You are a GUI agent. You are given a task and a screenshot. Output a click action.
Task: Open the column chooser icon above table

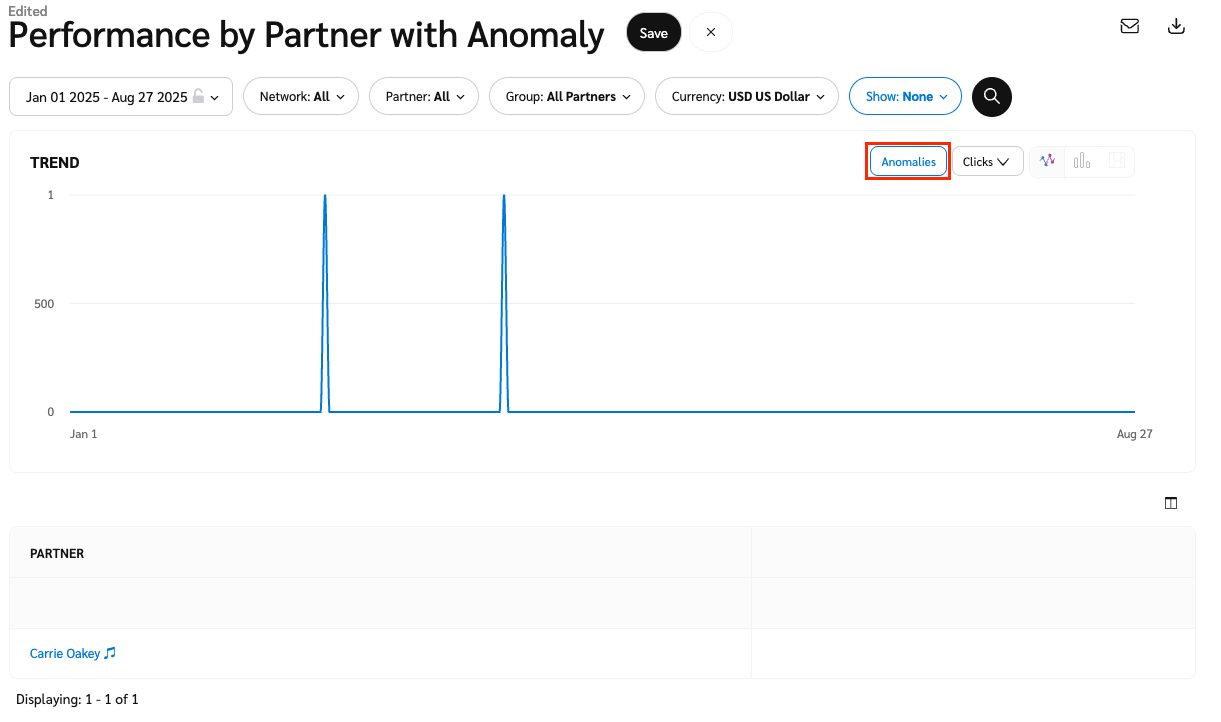[x=1171, y=503]
